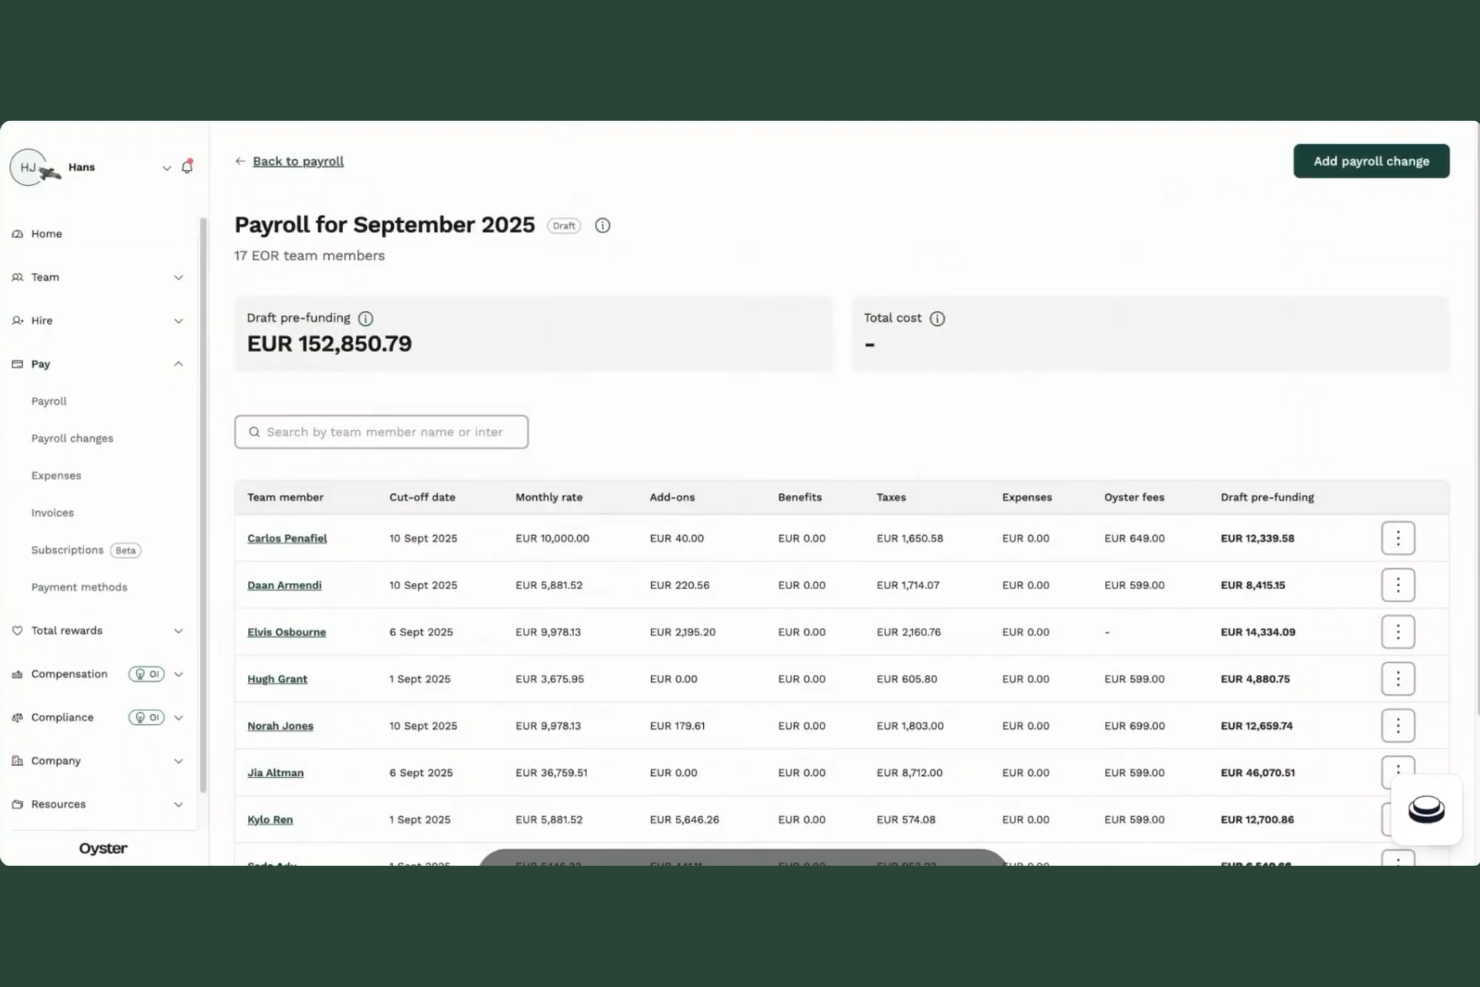Click the search magnifier icon

tap(254, 432)
